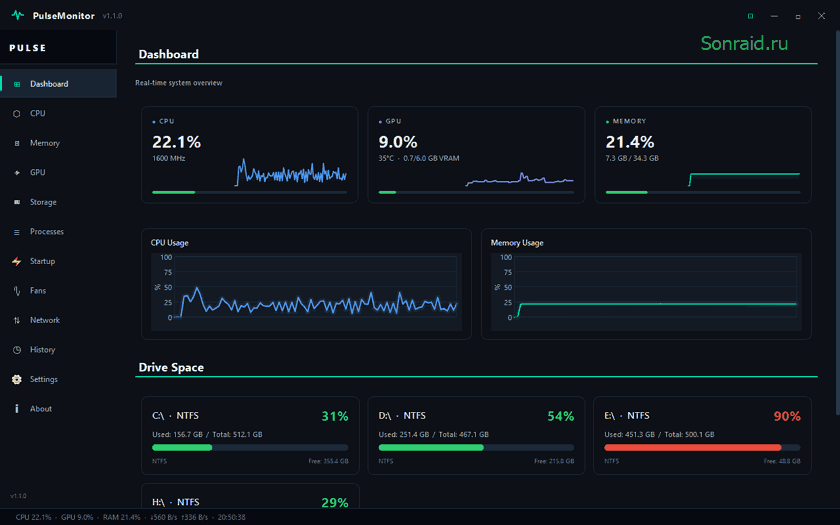Click the Settings gear icon in sidebar
Screen dimensions: 840x525
pyautogui.click(x=17, y=379)
